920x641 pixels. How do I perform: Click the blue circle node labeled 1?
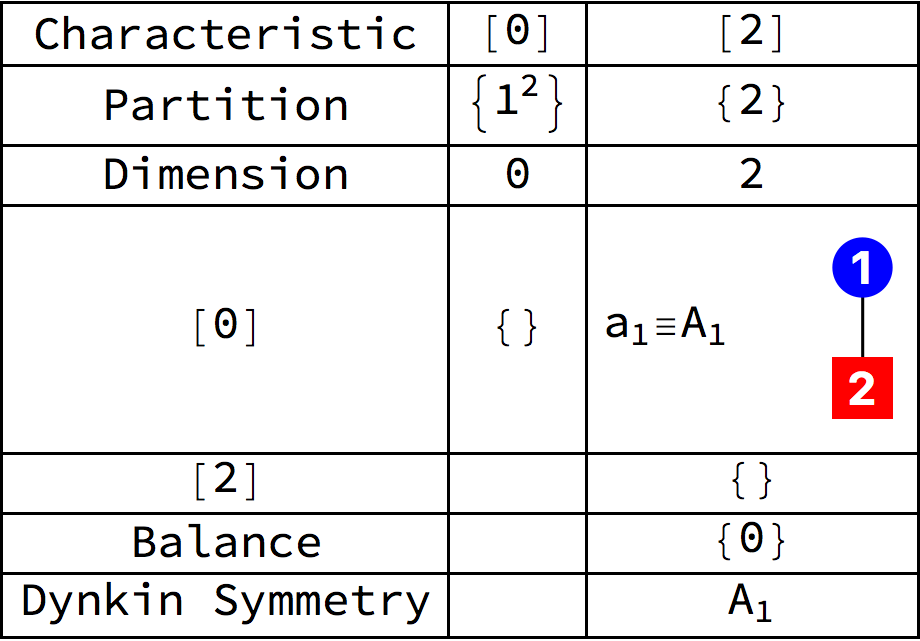point(862,268)
